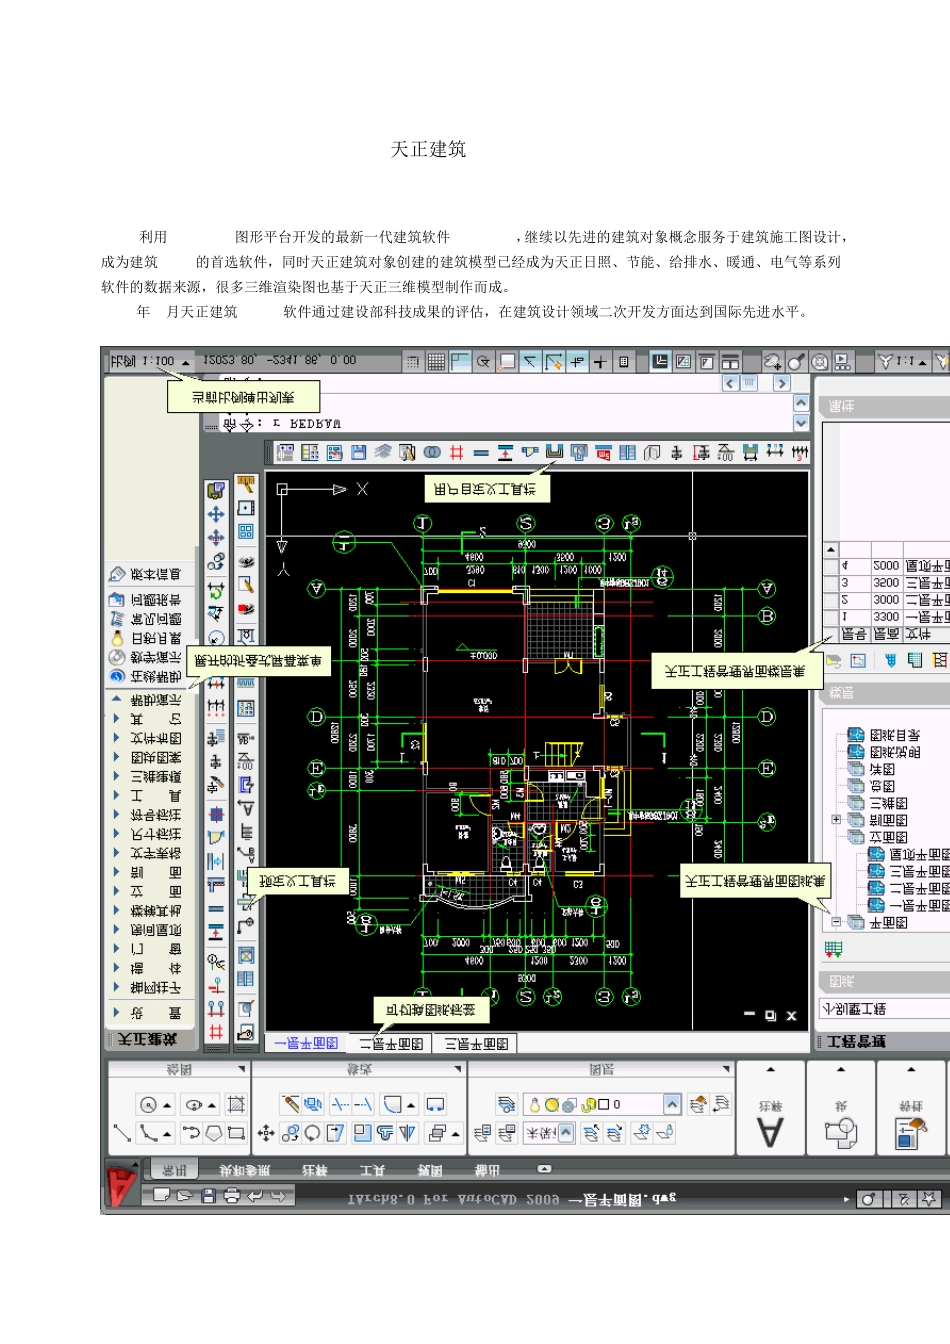Select the Mirror tool in the 修改 panel
Screen dimensions: 950x1344
(x=408, y=1133)
